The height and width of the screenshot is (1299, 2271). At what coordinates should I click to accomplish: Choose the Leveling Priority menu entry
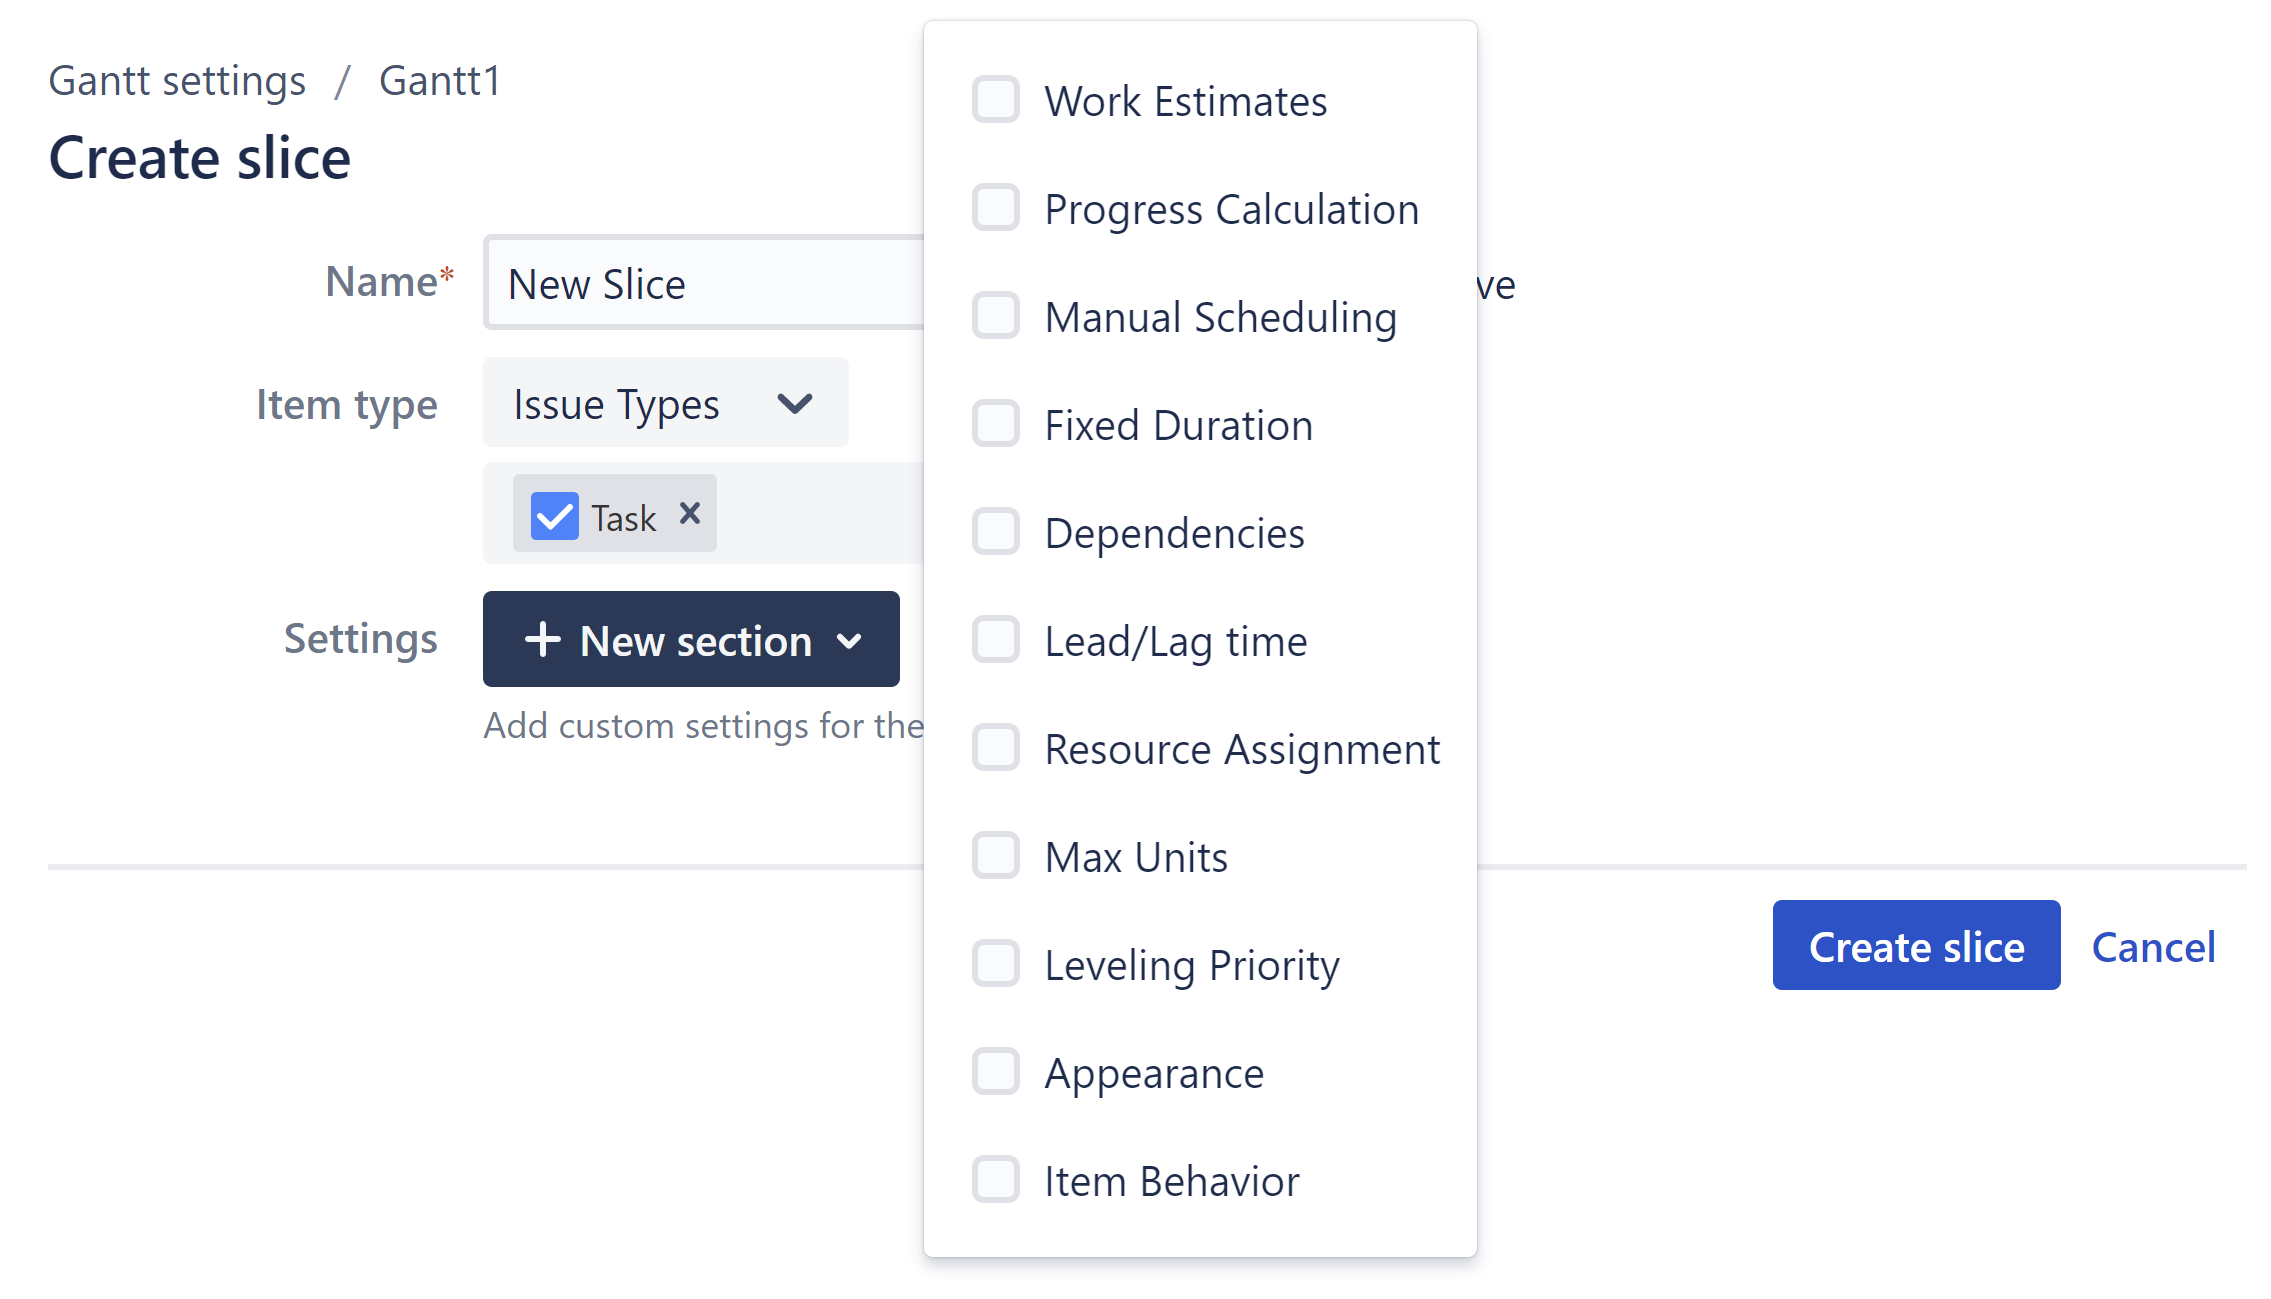[1191, 965]
